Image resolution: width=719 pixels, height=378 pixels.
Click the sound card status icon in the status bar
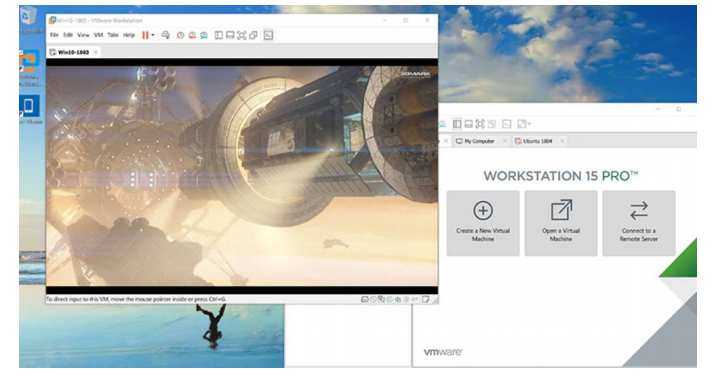coord(398,300)
